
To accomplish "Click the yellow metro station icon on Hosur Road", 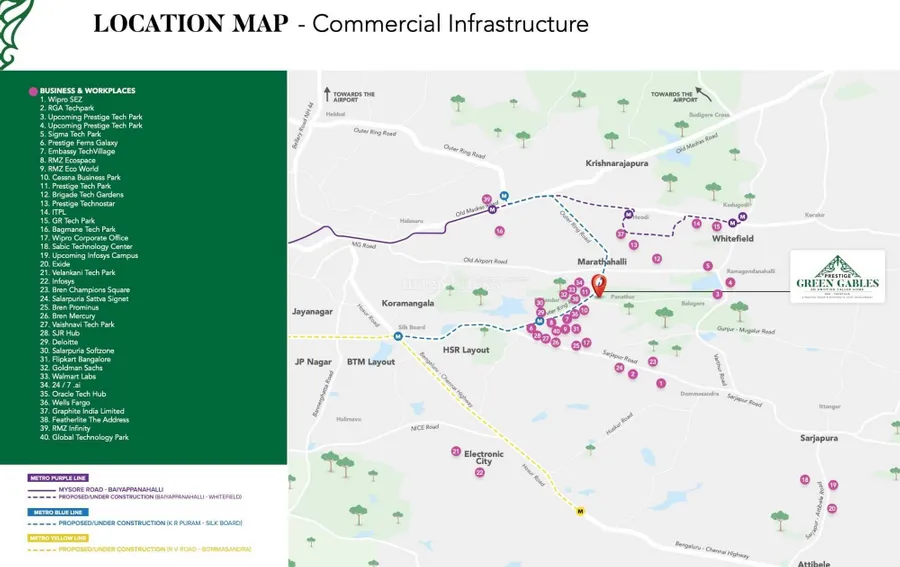I will tap(580, 511).
